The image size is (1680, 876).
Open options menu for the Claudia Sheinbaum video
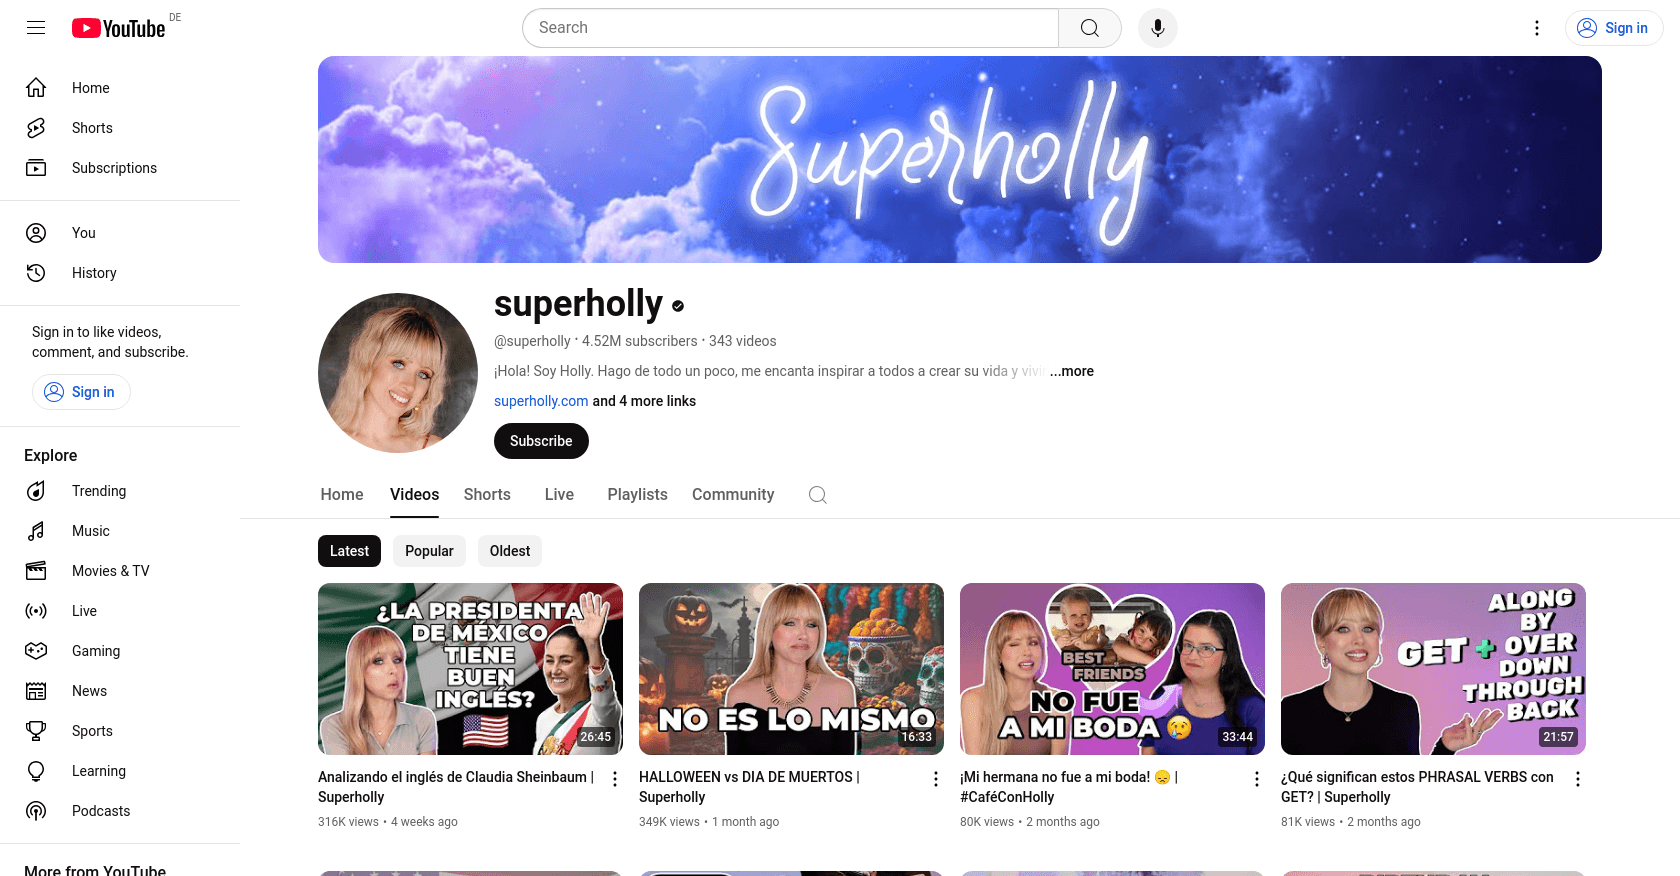point(615,779)
